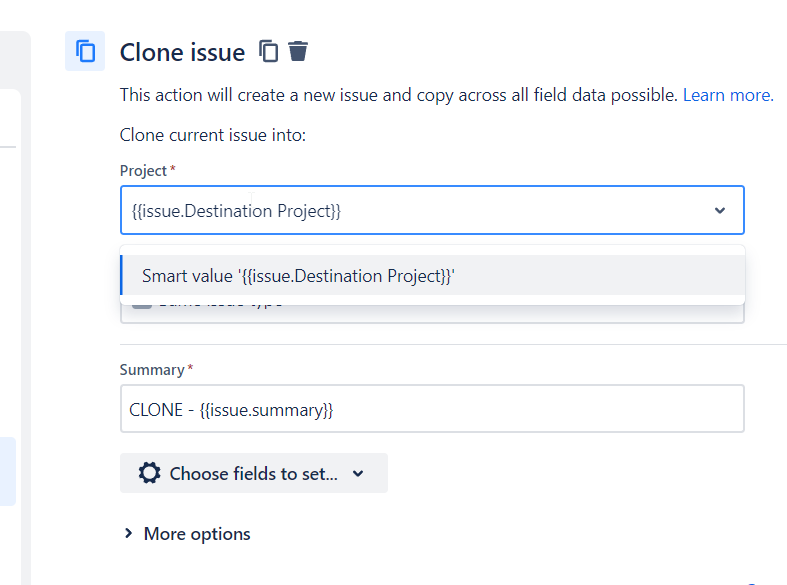
Task: Click the chevron arrow before More options
Action: point(128,533)
